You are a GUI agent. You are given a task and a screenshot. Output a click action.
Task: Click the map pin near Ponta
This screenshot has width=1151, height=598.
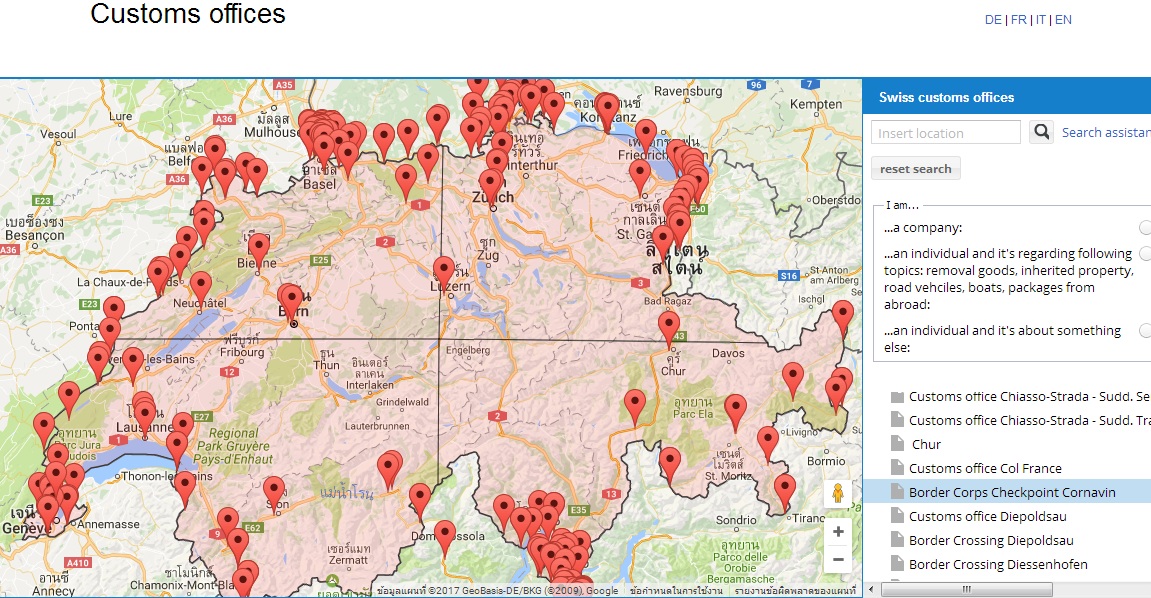(x=109, y=335)
